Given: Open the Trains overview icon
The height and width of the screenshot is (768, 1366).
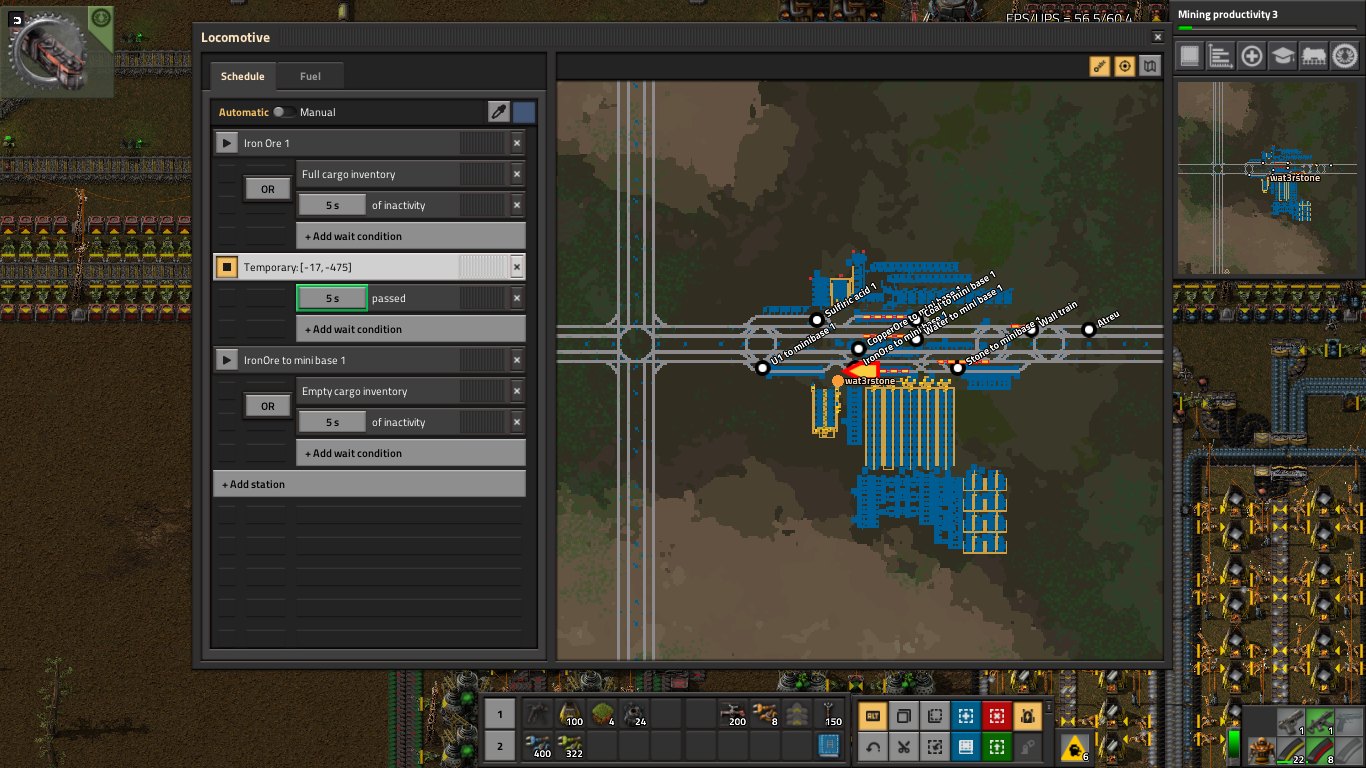Looking at the screenshot, I should pos(1314,56).
